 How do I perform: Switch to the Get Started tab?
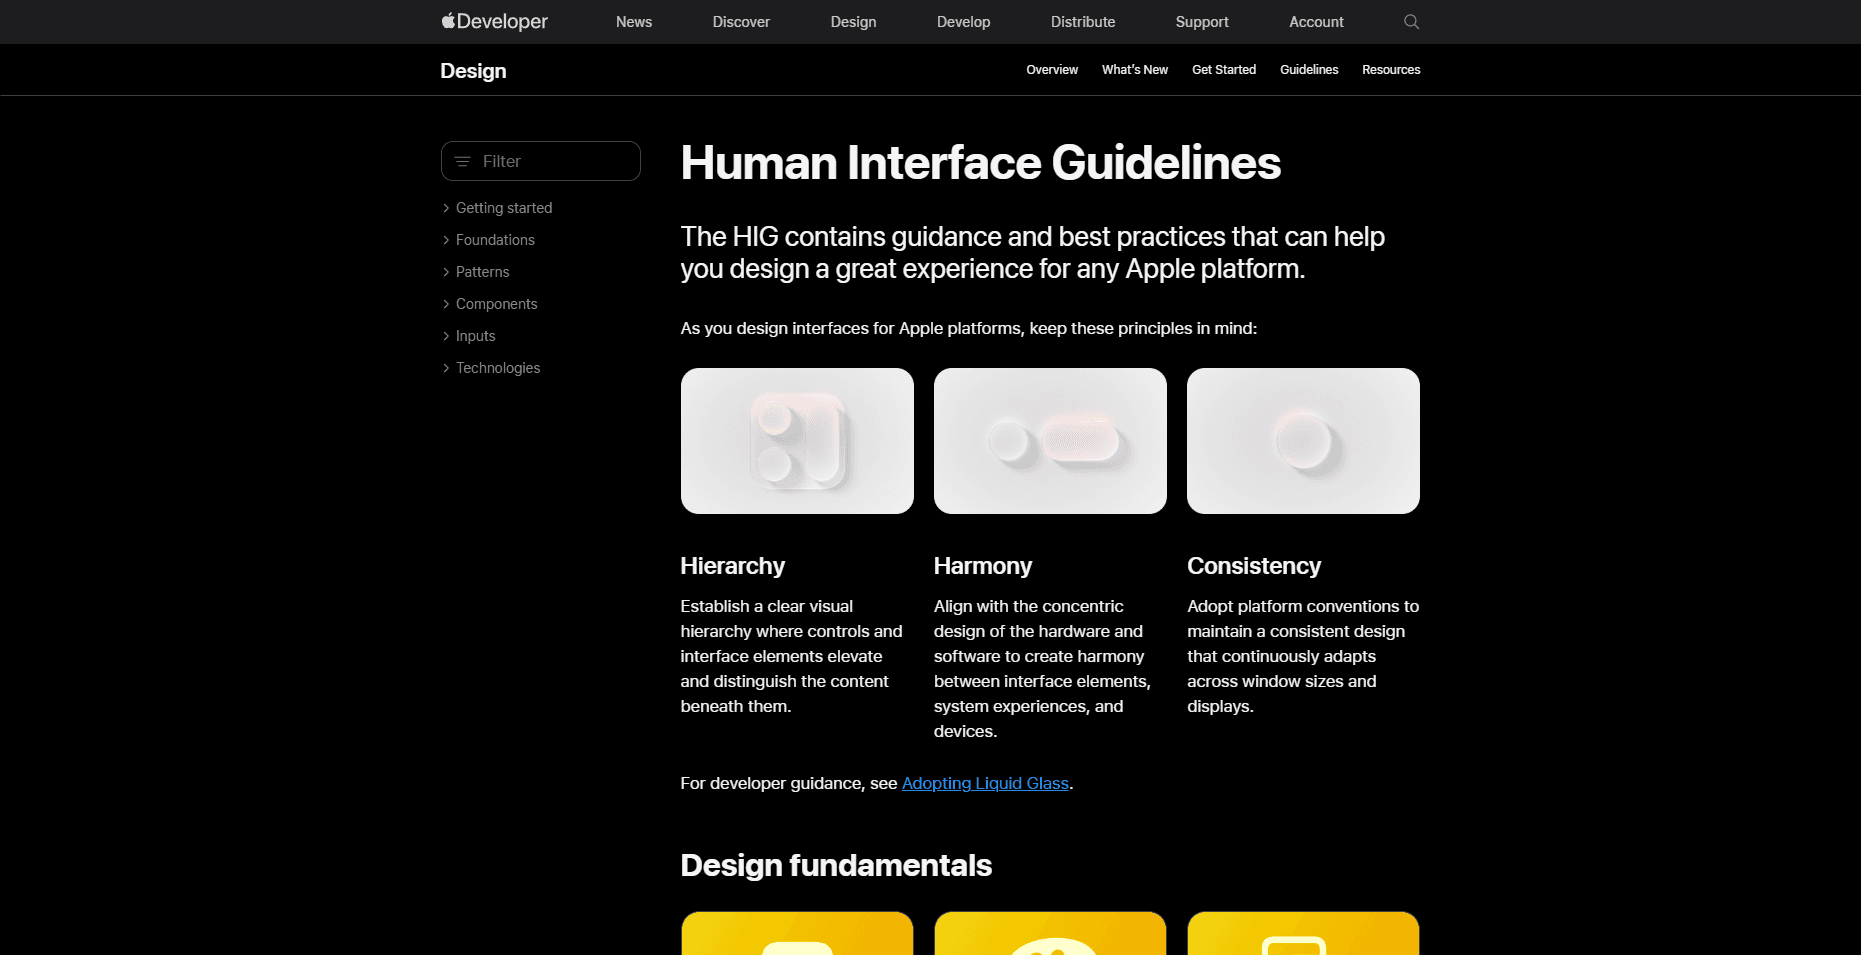point(1224,70)
